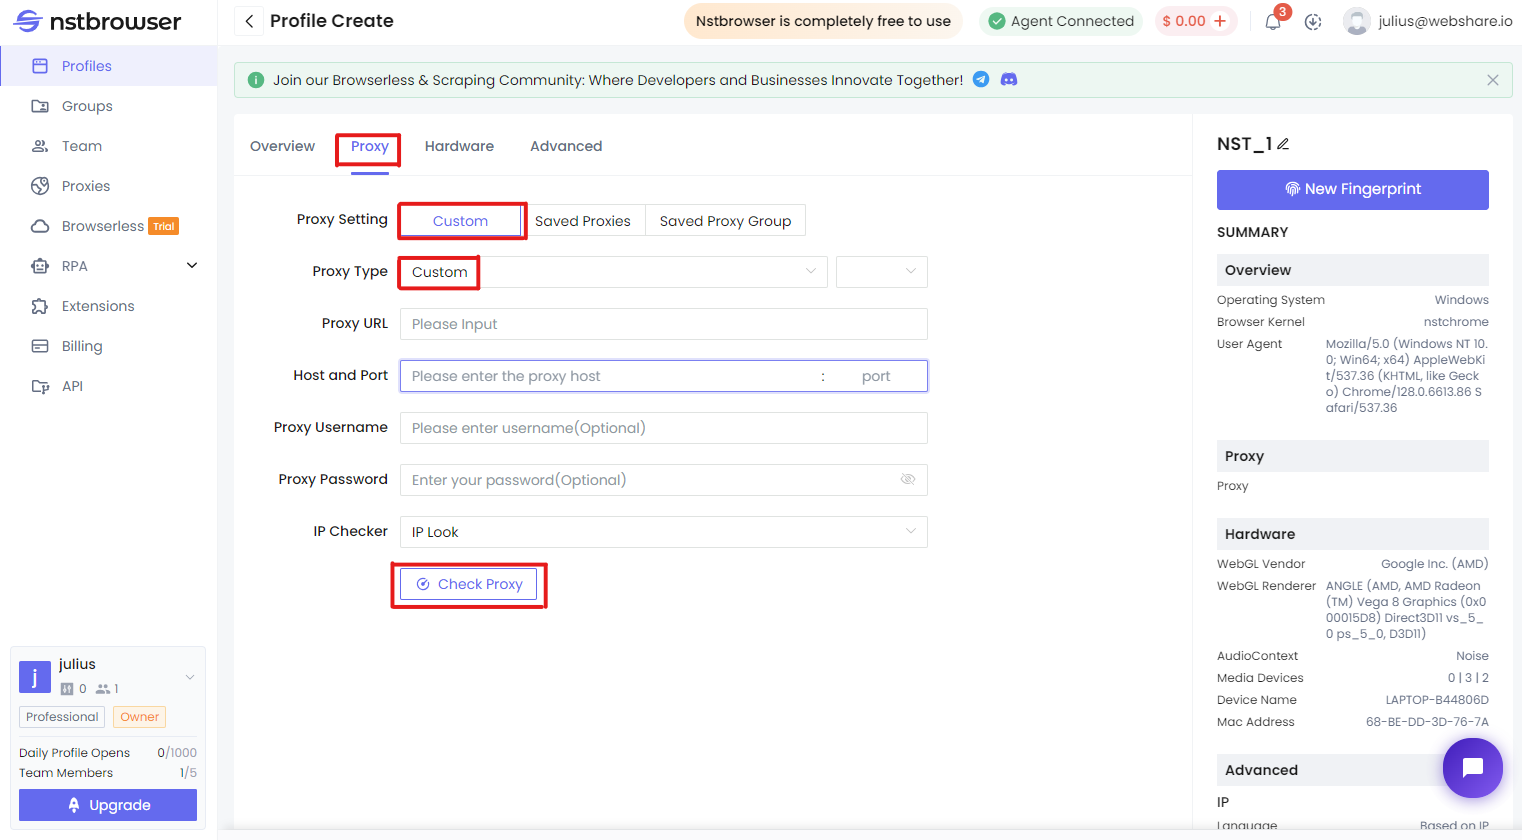Open the Discord community icon
Viewport: 1522px width, 840px height.
point(1009,79)
